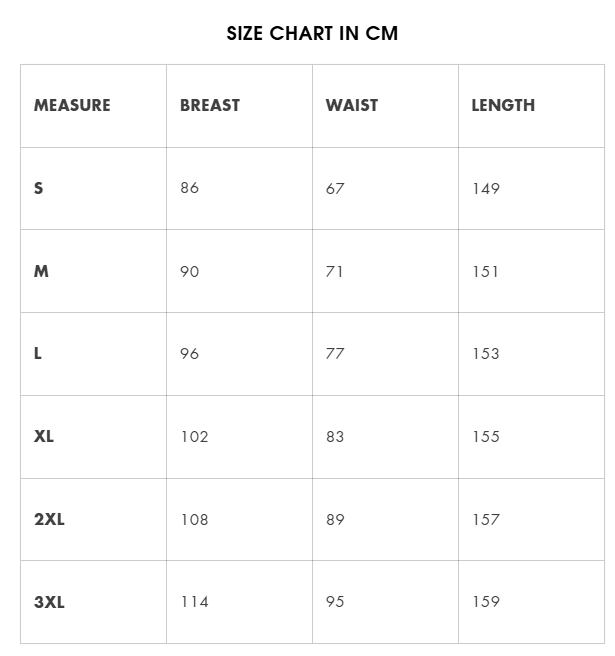Select the LENGTH column header

point(503,105)
